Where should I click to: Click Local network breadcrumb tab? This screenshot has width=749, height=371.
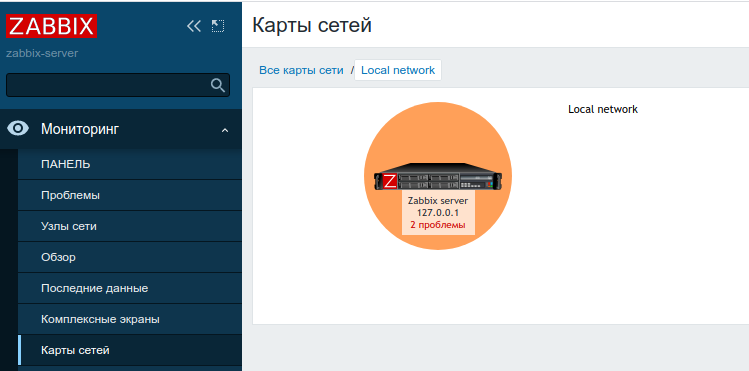coord(398,70)
